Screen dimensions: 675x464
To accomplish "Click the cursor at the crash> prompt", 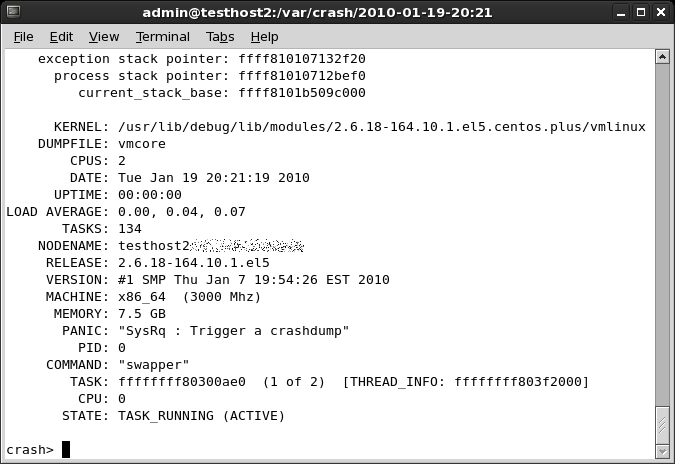I will tap(66, 450).
